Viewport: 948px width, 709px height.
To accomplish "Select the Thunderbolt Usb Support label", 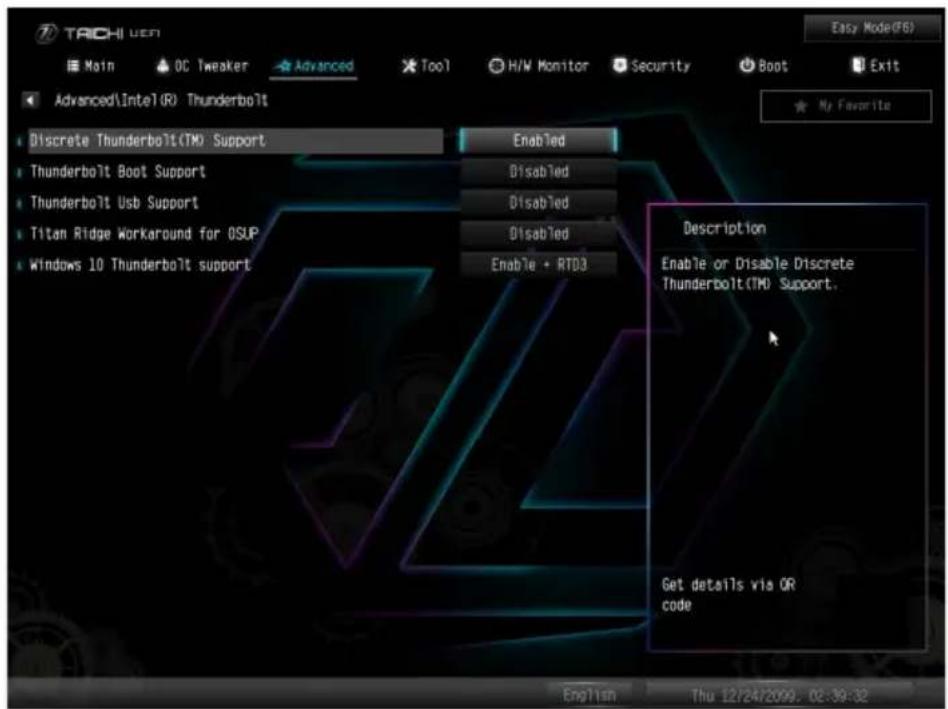I will pos(114,202).
